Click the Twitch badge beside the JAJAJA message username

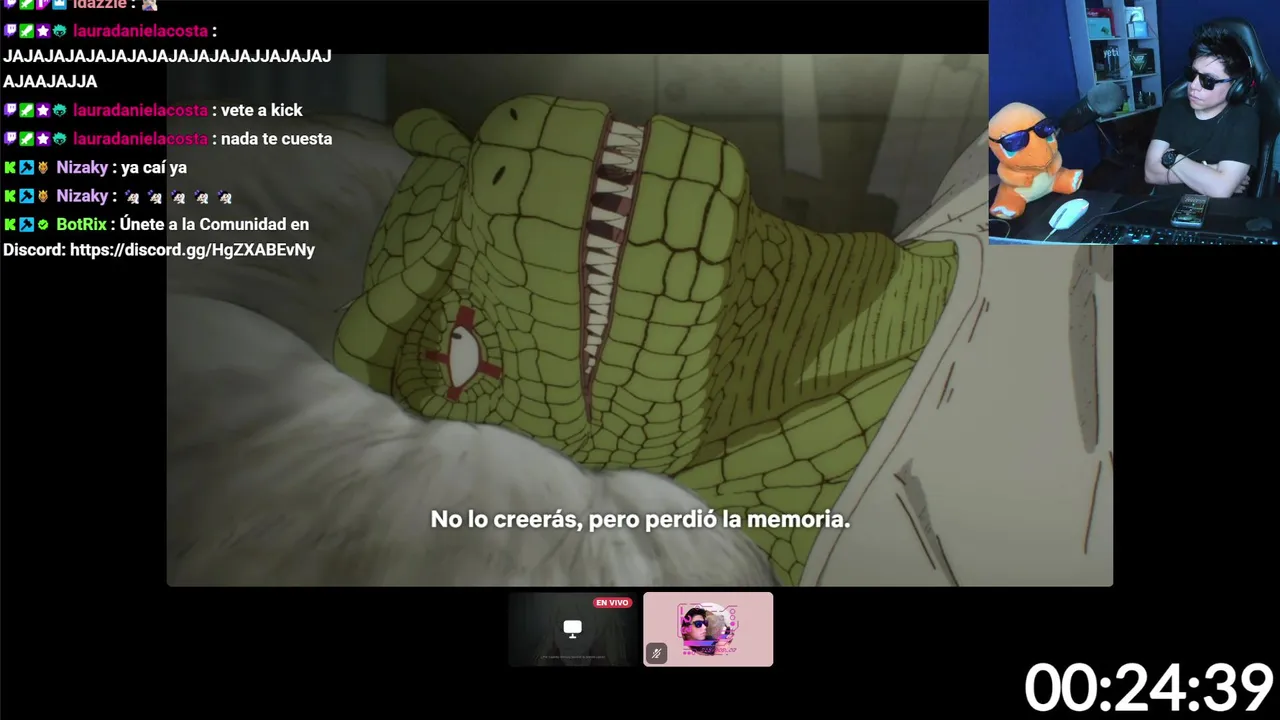point(11,31)
